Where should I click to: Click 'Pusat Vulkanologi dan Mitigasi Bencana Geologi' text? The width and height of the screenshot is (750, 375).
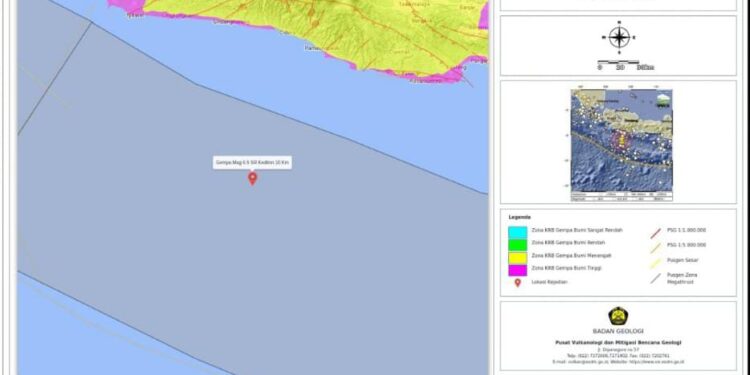618,342
